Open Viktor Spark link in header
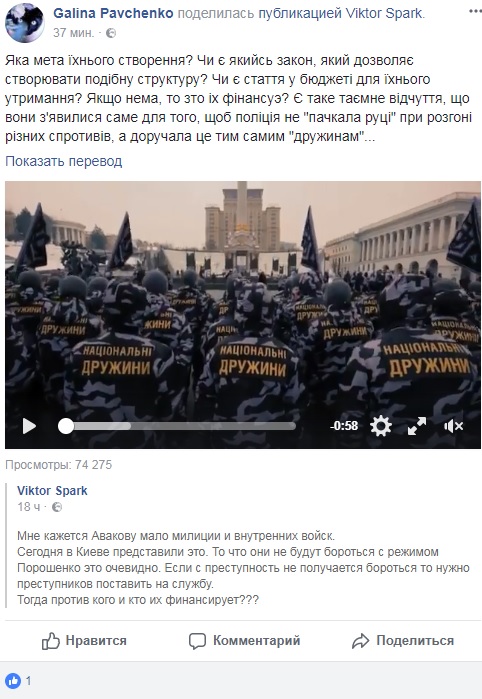Image resolution: width=482 pixels, height=699 pixels. click(x=385, y=13)
